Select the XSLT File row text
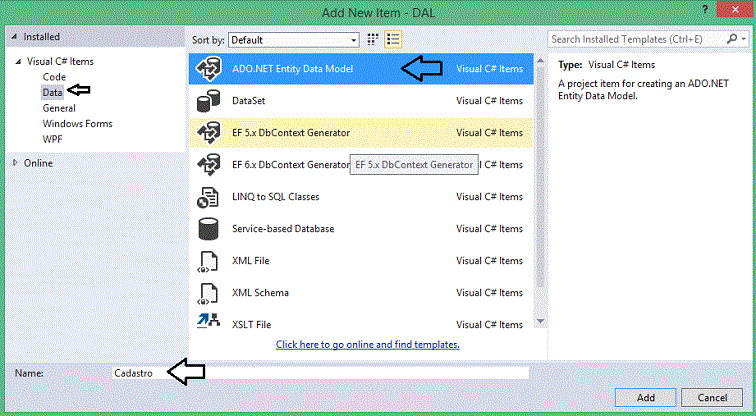The height and width of the screenshot is (416, 756). (x=251, y=324)
